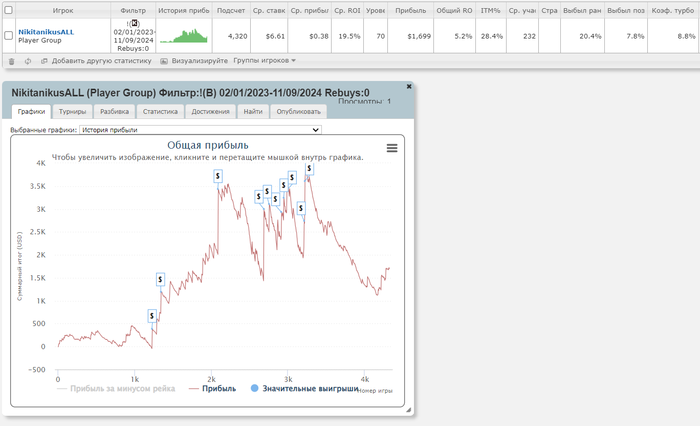Expand the Группы игроков dropdown
The image size is (700, 426).
264,61
